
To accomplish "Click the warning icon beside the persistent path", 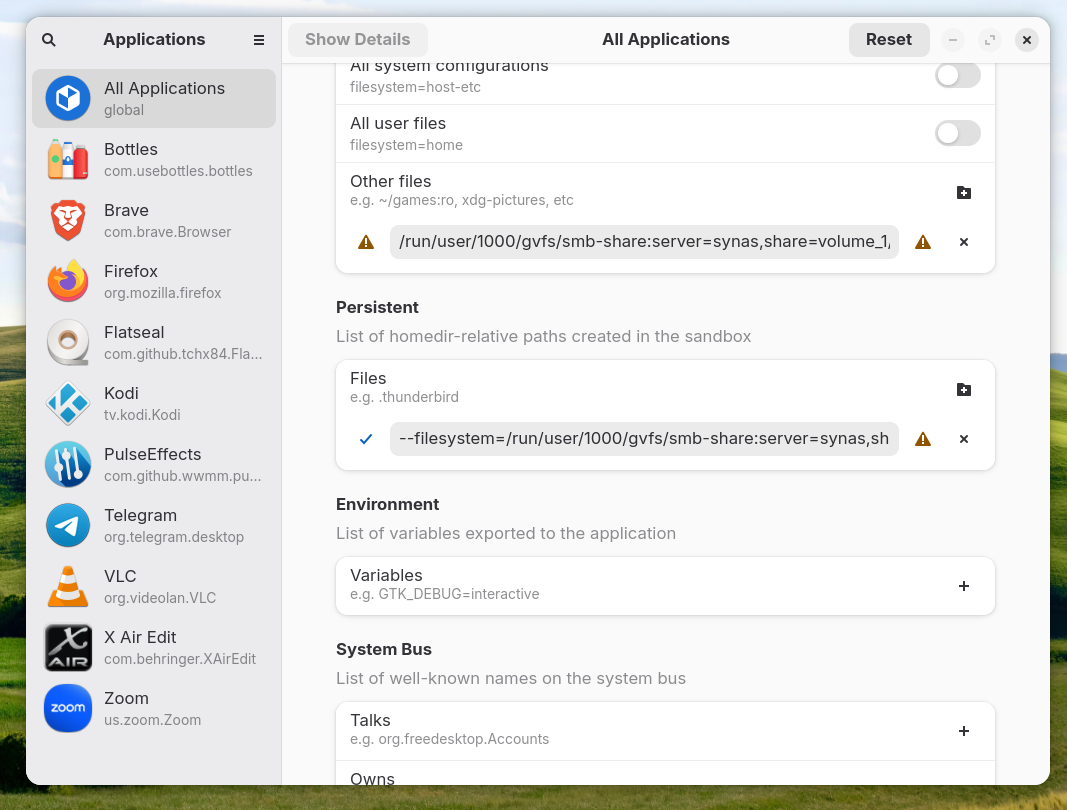I will coord(923,439).
